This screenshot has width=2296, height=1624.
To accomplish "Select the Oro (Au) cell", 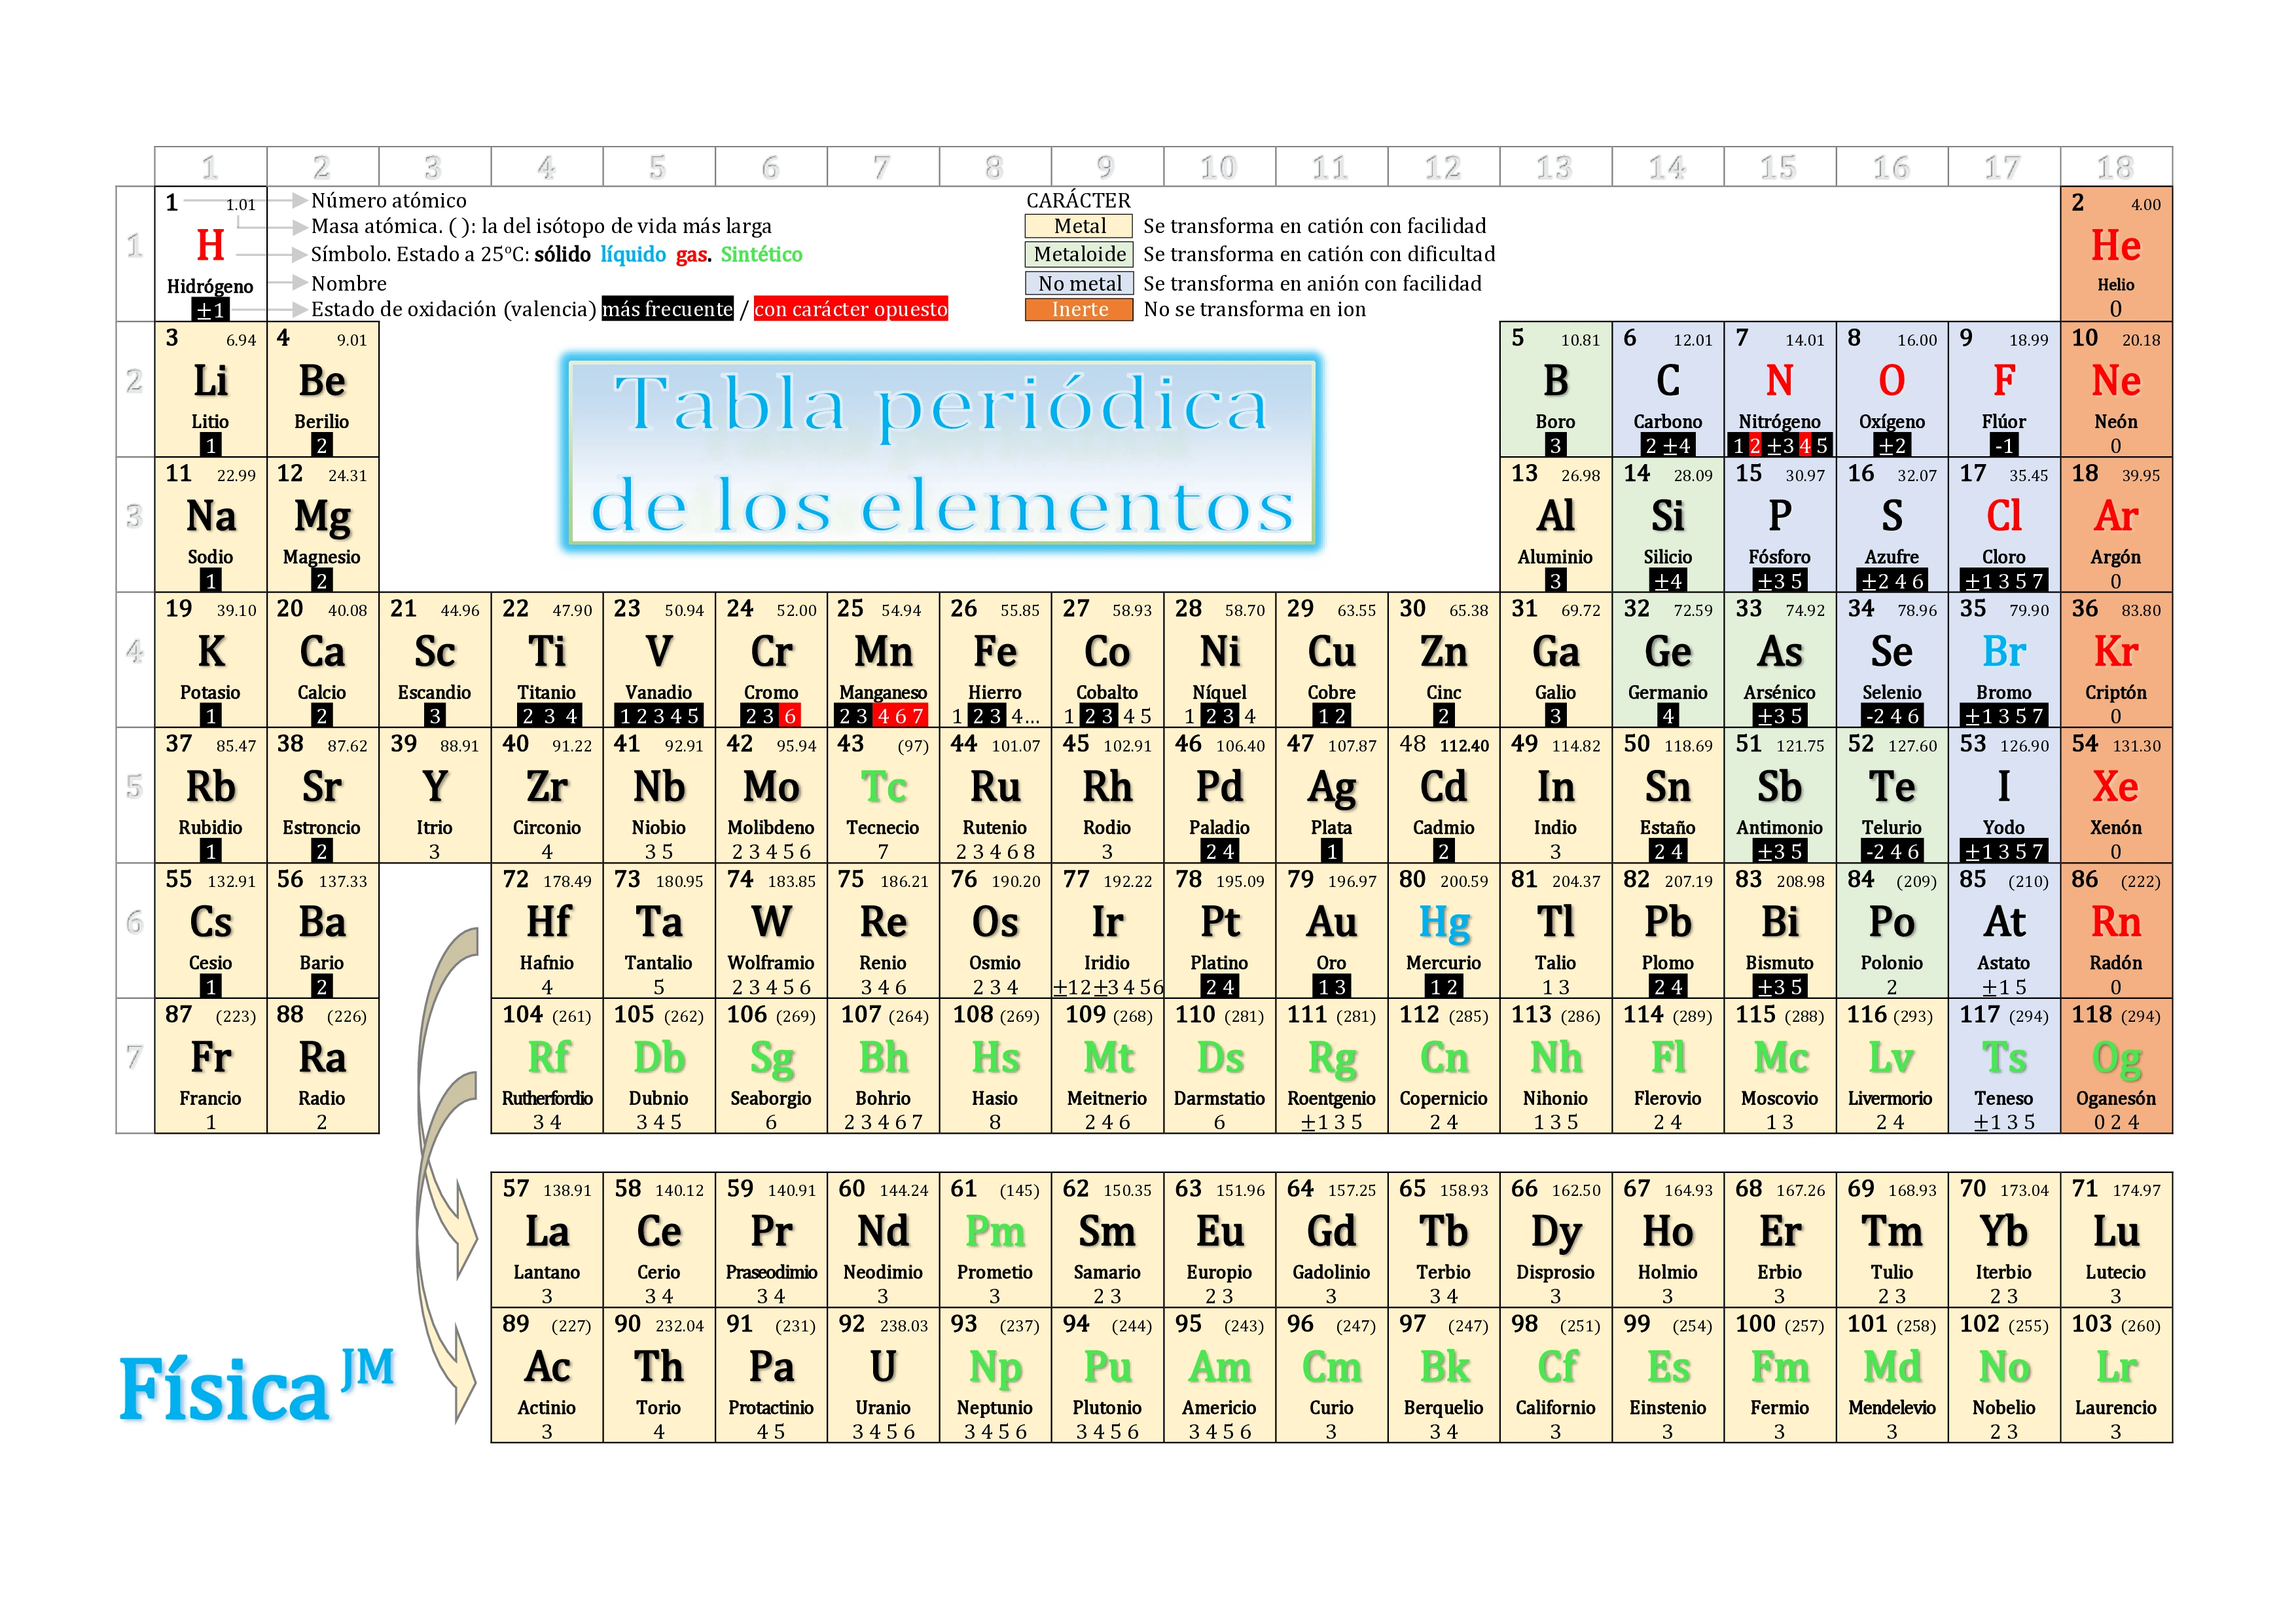I will coord(1332,930).
